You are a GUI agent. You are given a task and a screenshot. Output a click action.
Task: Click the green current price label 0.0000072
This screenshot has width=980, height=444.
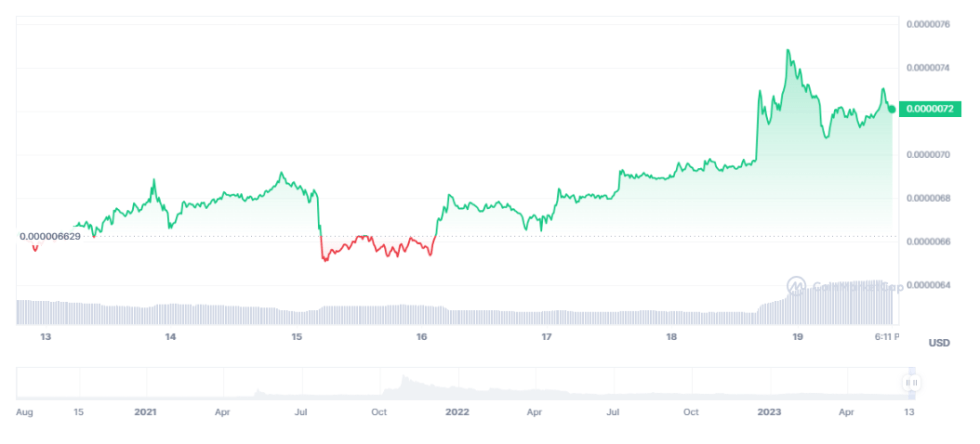pos(928,108)
